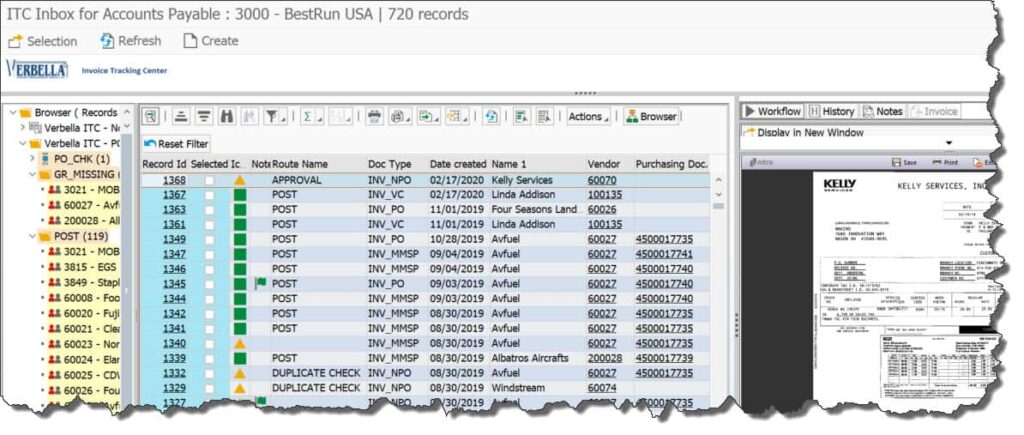Open the Actions dropdown menu
Screen dimensions: 1024x435
tap(588, 116)
